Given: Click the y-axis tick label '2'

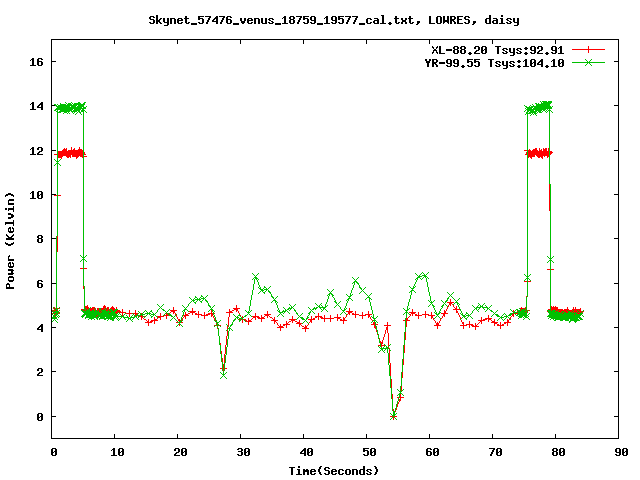Looking at the screenshot, I should (40, 372).
